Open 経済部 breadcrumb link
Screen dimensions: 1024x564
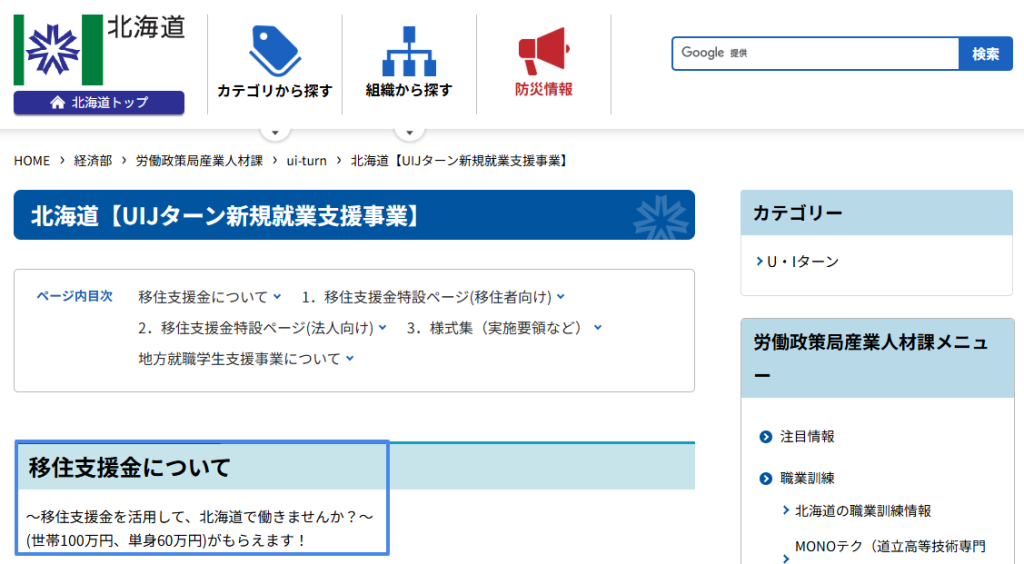coord(93,161)
